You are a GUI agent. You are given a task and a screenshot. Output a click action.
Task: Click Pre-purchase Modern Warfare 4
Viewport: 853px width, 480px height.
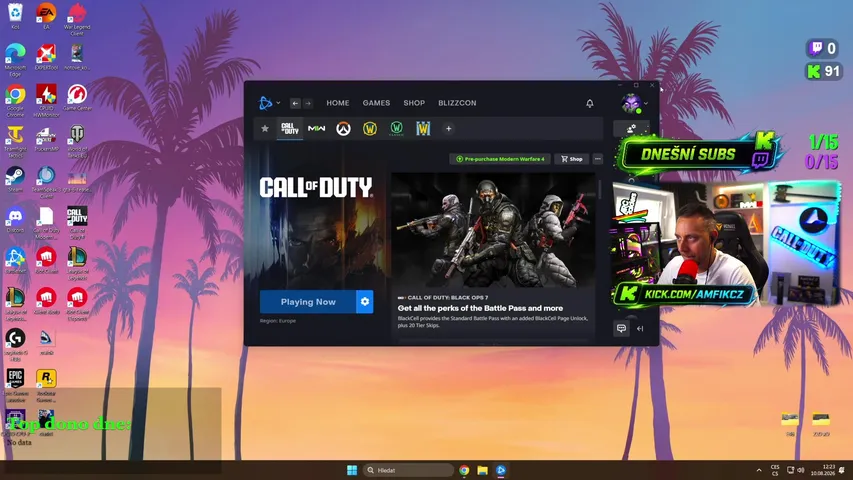click(500, 159)
